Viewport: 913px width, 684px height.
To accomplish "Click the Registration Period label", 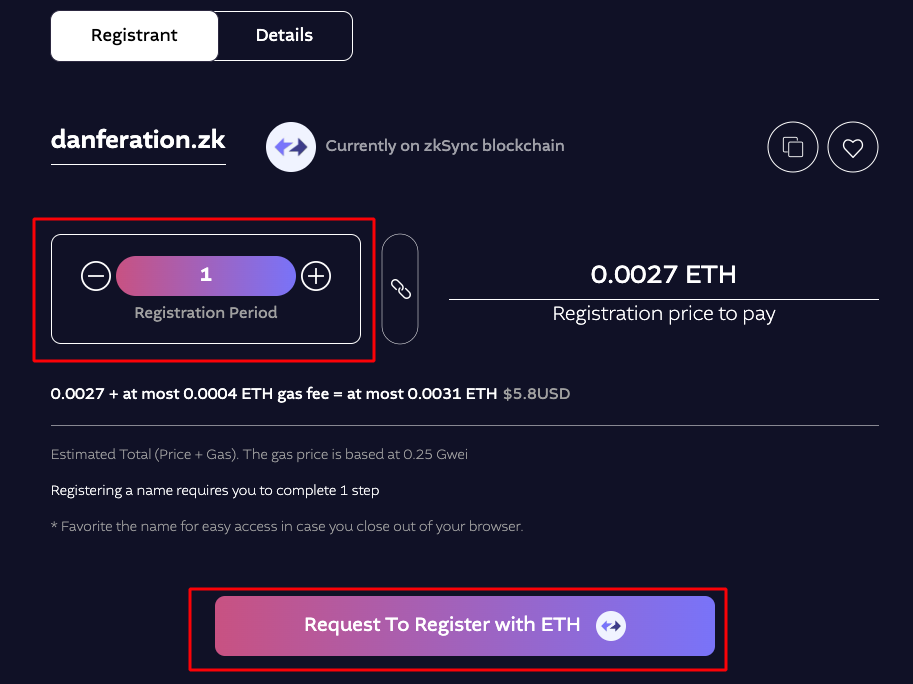I will [x=206, y=313].
